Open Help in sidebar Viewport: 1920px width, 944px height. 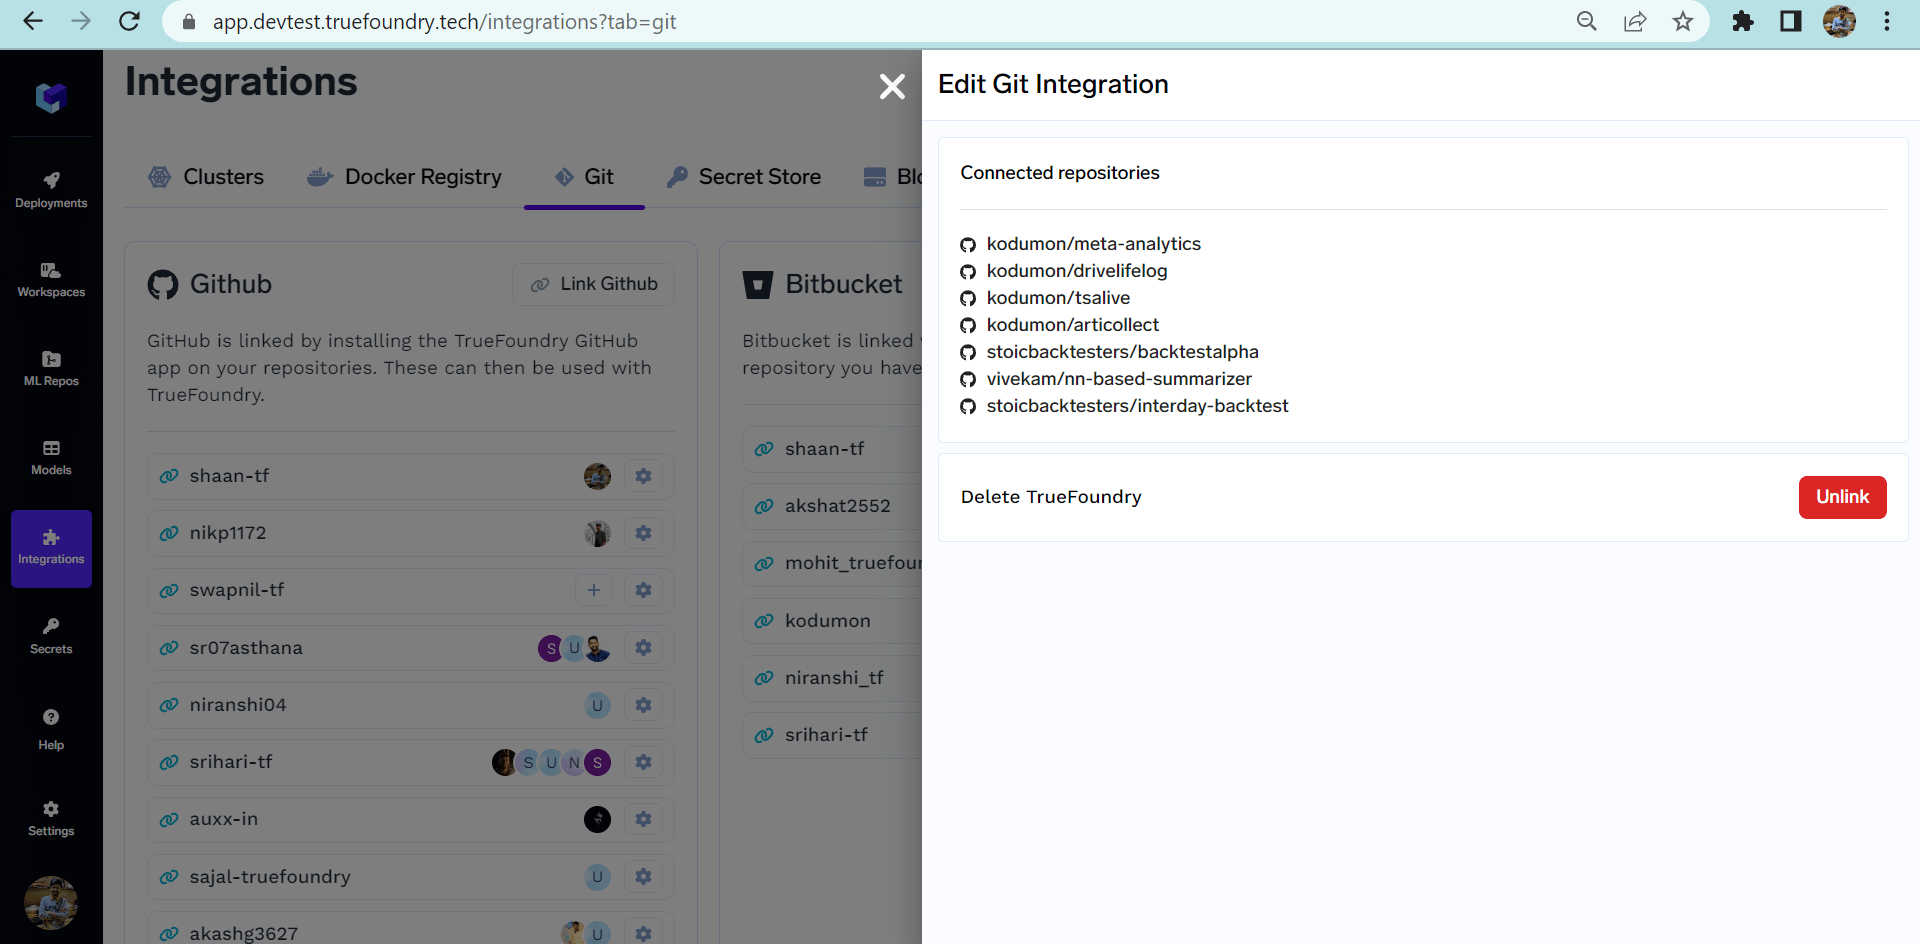[x=51, y=729]
